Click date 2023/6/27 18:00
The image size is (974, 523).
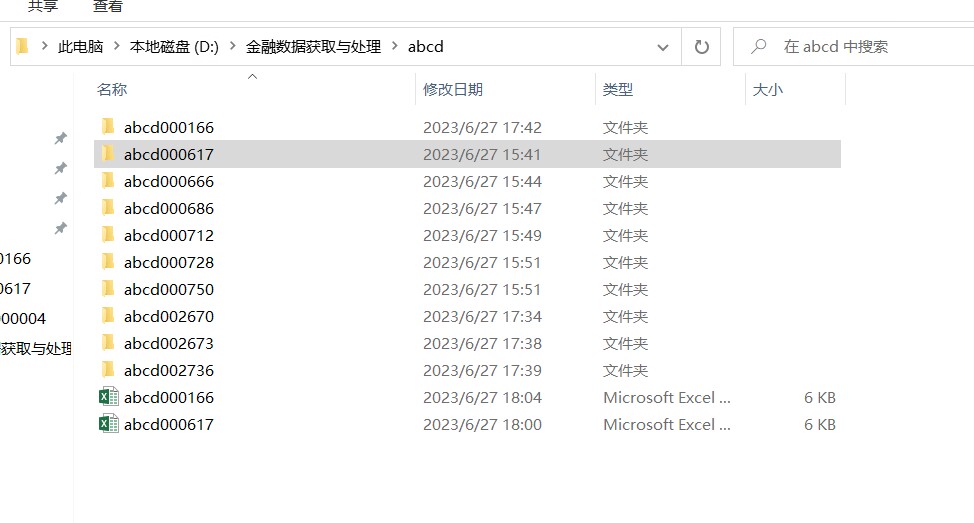483,424
